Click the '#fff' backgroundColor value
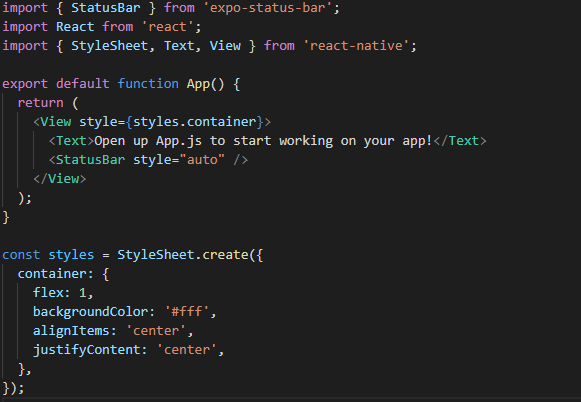Screen dimensions: 581x402 [x=187, y=312]
